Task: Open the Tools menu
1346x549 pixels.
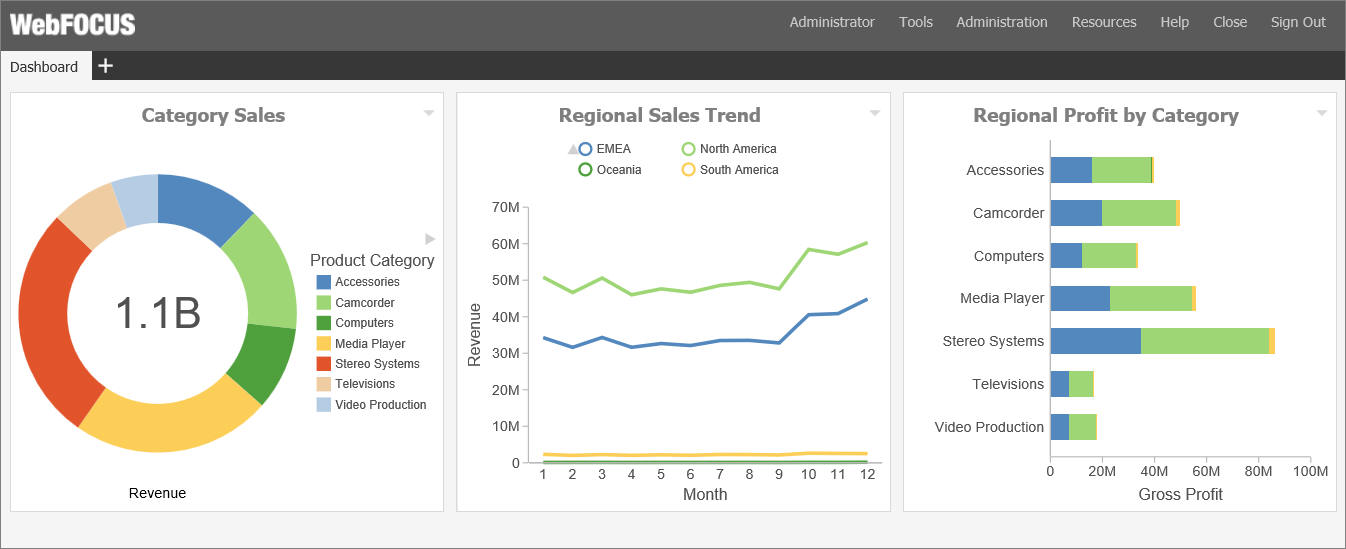Action: [x=915, y=22]
